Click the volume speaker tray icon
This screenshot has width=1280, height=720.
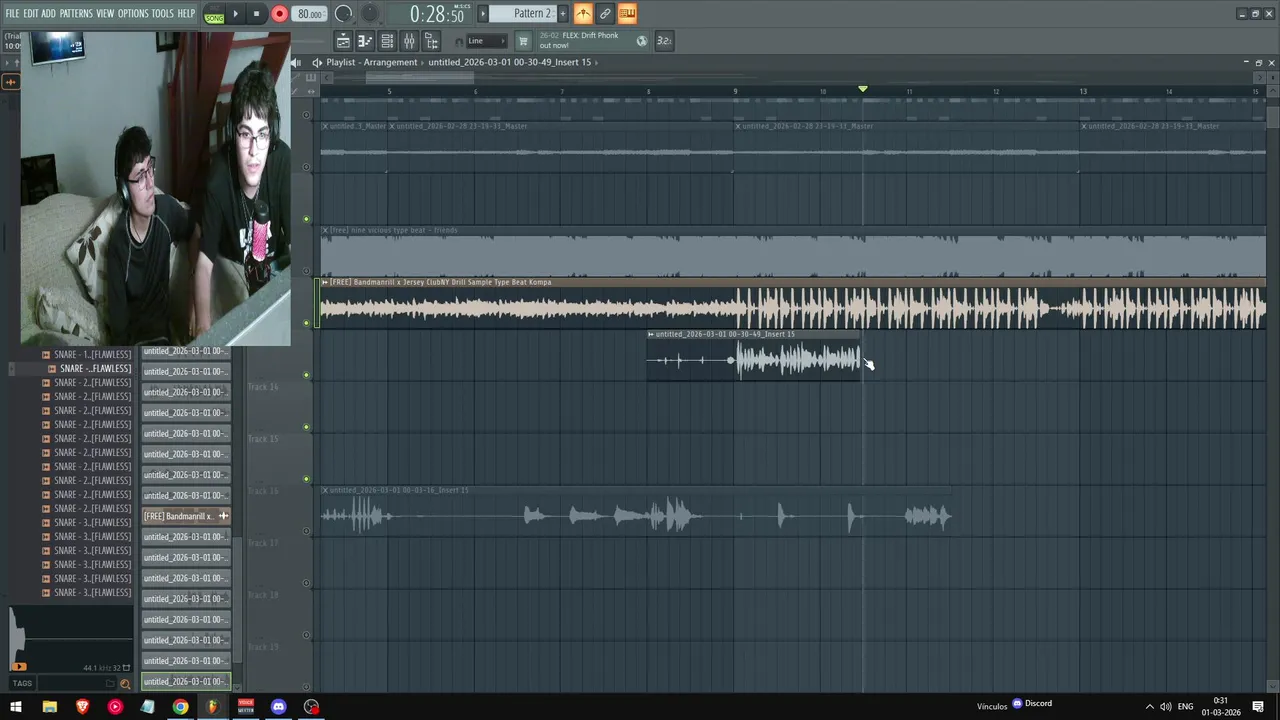(1166, 707)
